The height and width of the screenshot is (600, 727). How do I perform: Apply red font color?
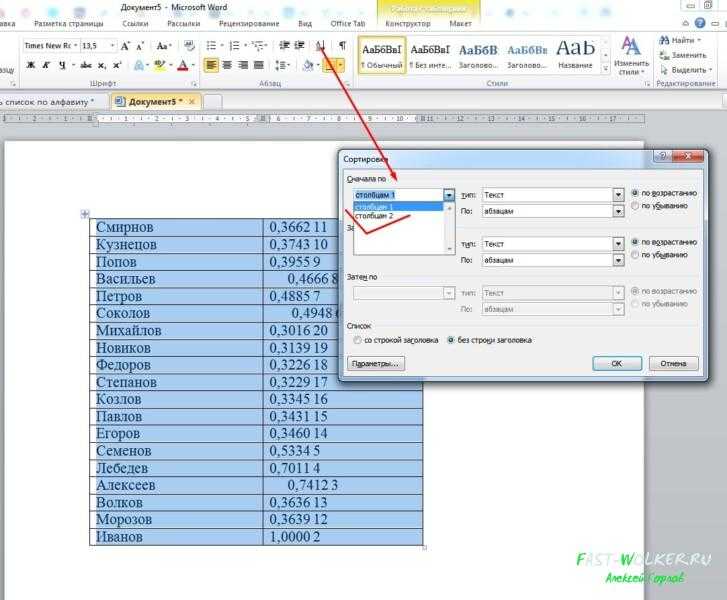(184, 65)
